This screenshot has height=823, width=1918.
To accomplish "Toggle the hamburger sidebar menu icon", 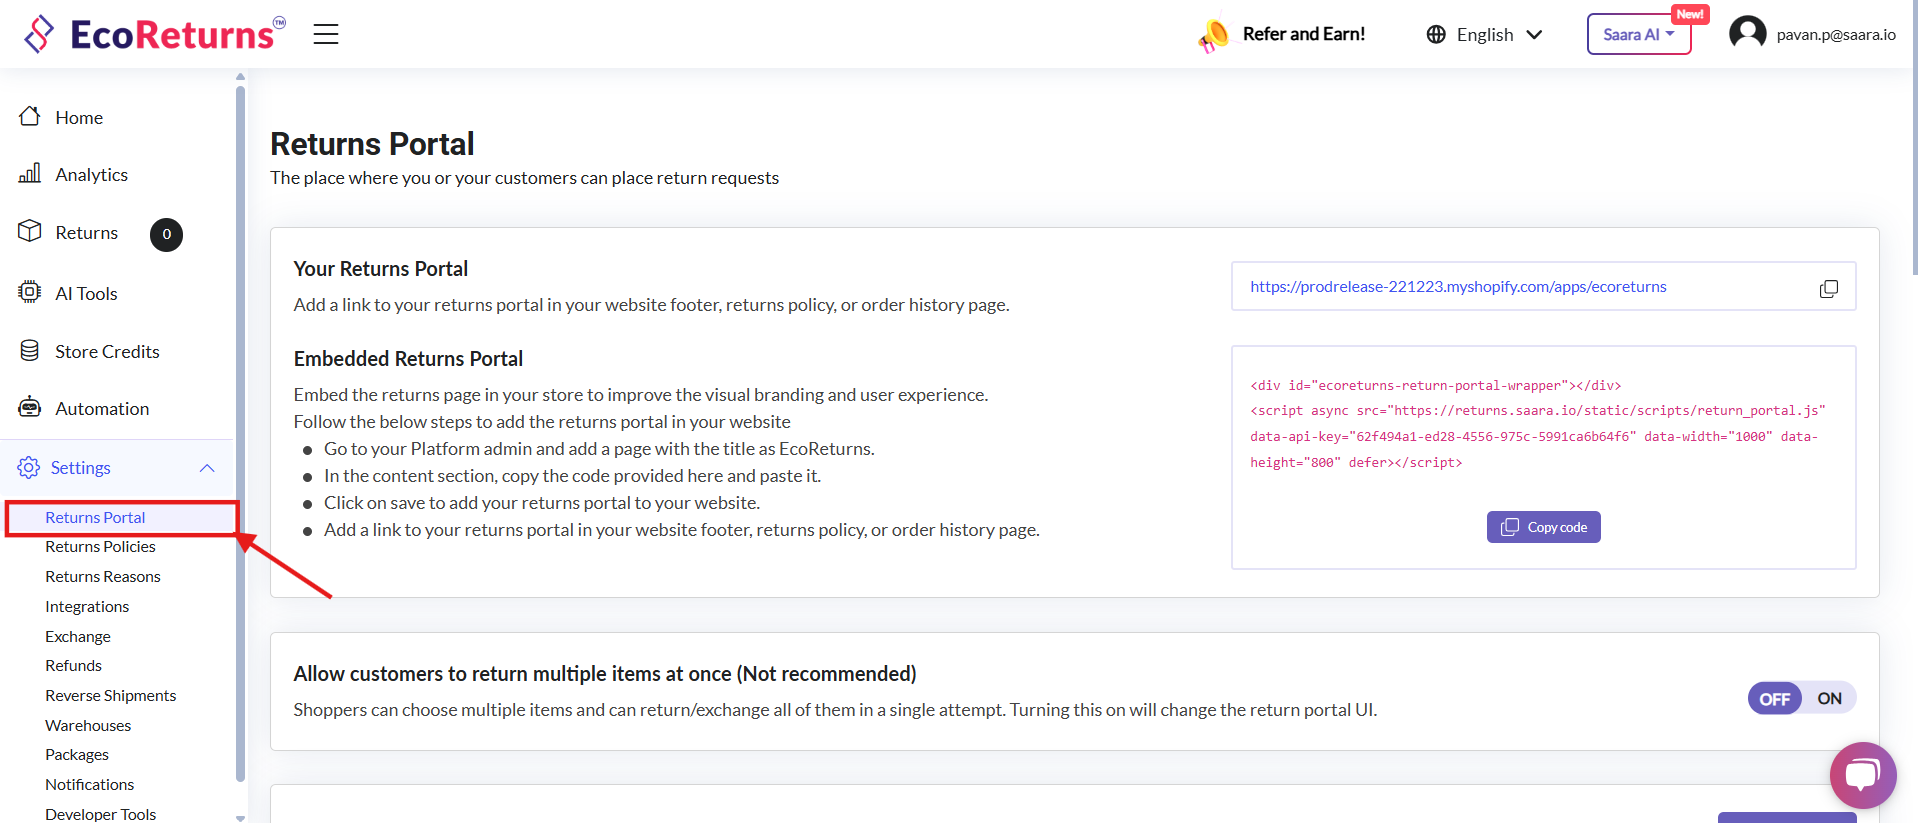I will tap(326, 34).
